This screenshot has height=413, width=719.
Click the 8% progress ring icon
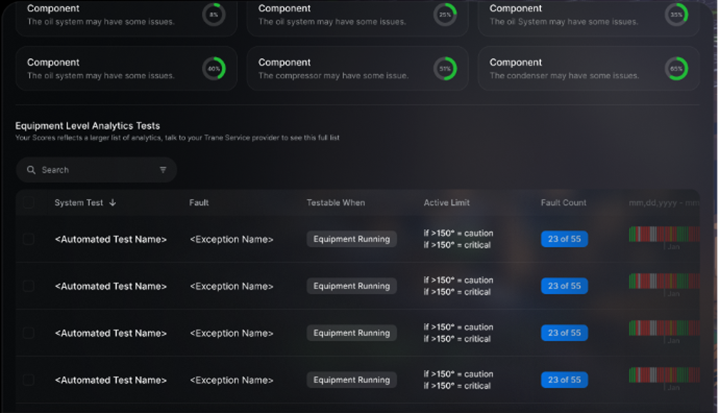click(x=214, y=15)
